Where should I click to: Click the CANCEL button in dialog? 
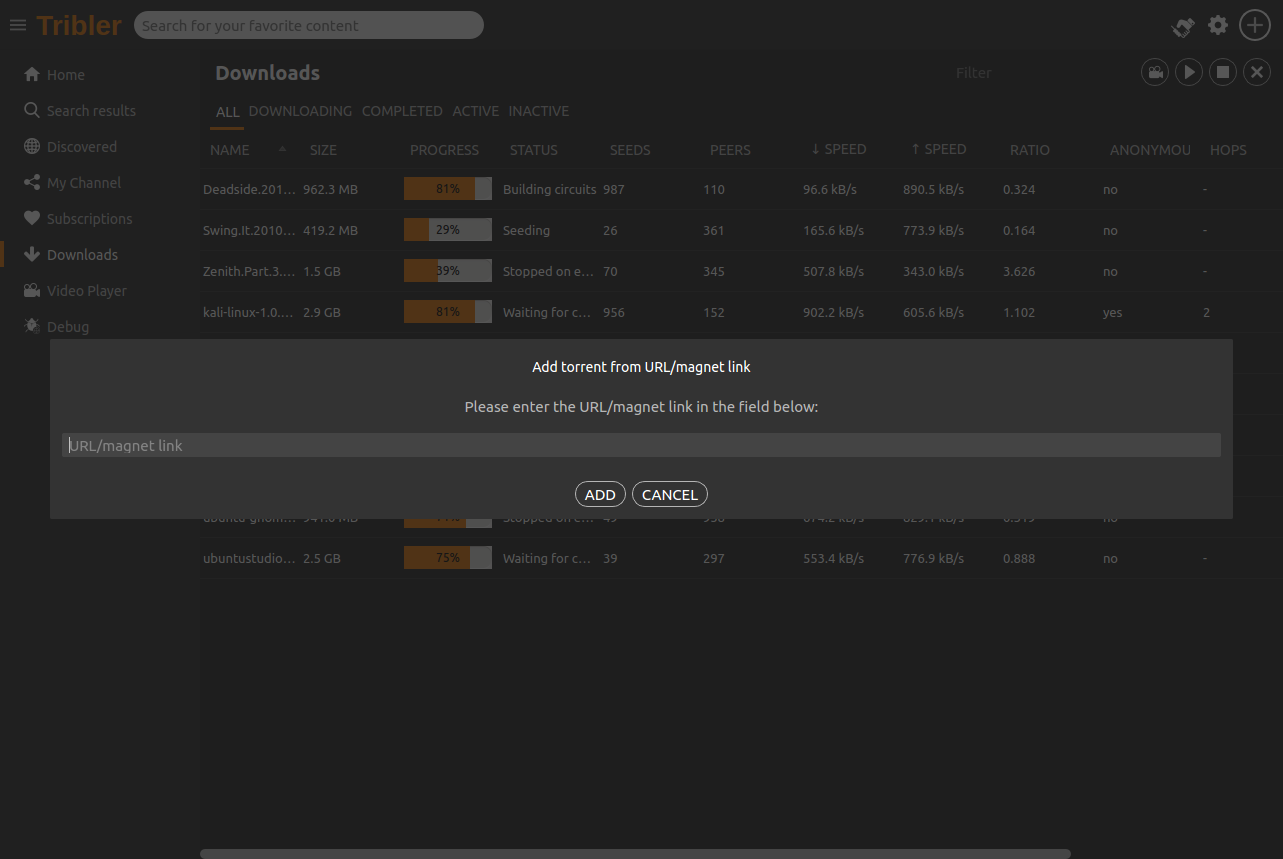(x=670, y=494)
